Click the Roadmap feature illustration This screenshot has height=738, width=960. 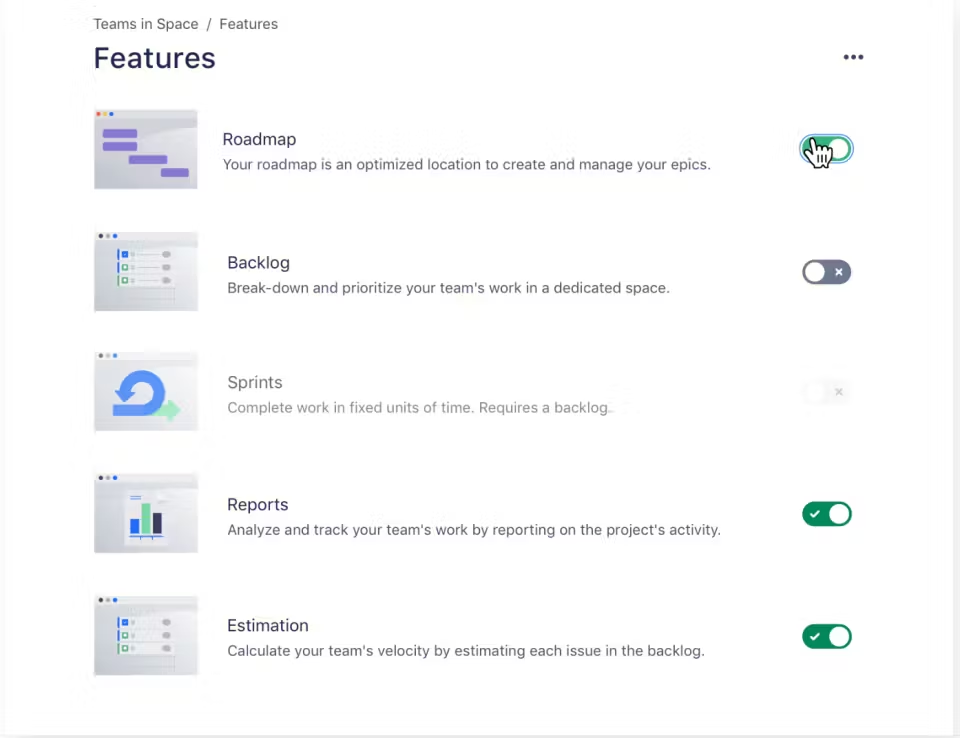[x=146, y=149]
